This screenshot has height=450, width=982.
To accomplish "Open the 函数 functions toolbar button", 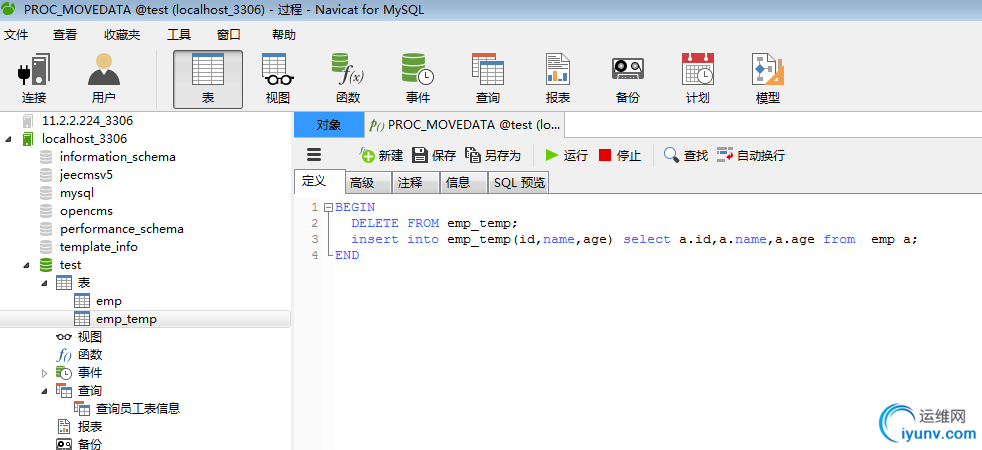I will tap(348, 79).
